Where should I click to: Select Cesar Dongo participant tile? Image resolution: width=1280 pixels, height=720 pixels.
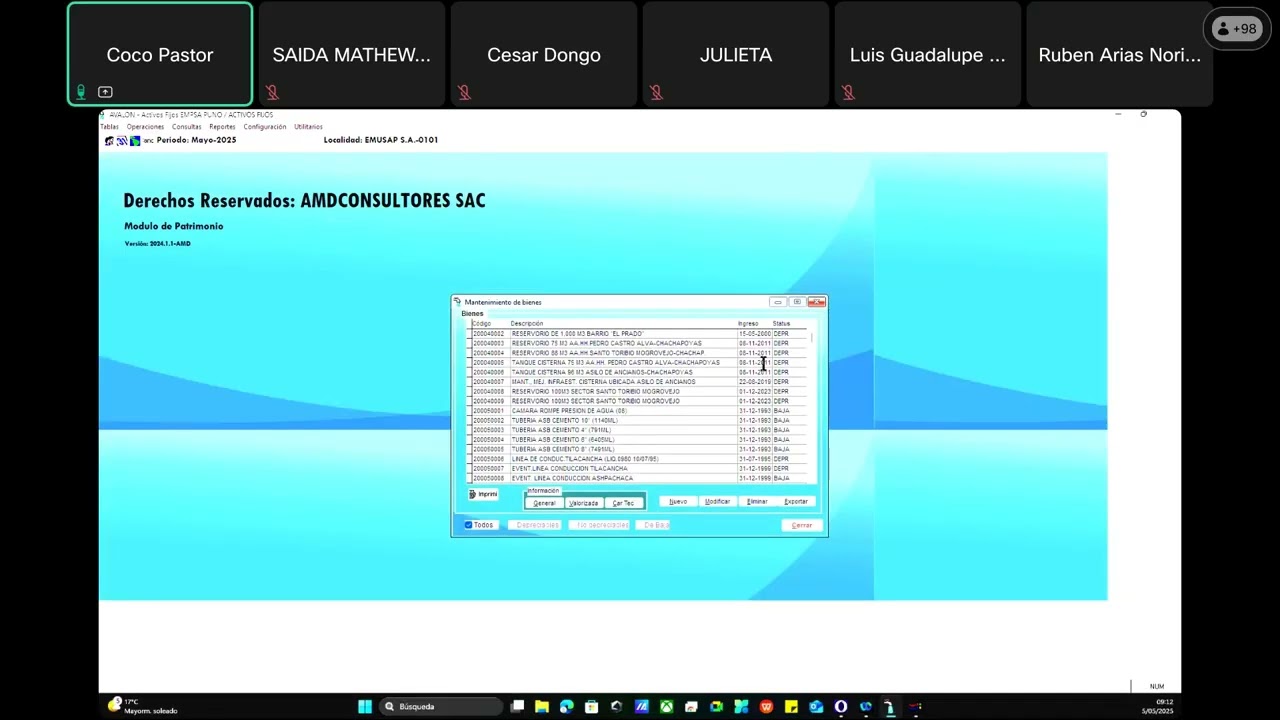click(x=544, y=54)
